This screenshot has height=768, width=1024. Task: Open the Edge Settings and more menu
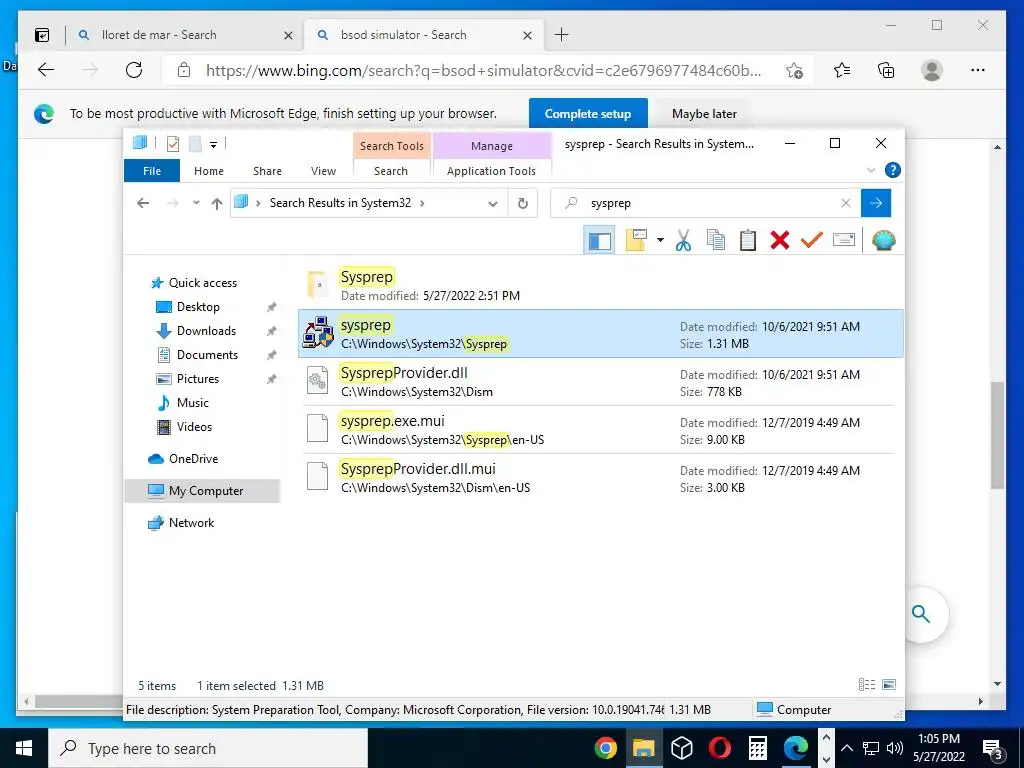(x=977, y=70)
